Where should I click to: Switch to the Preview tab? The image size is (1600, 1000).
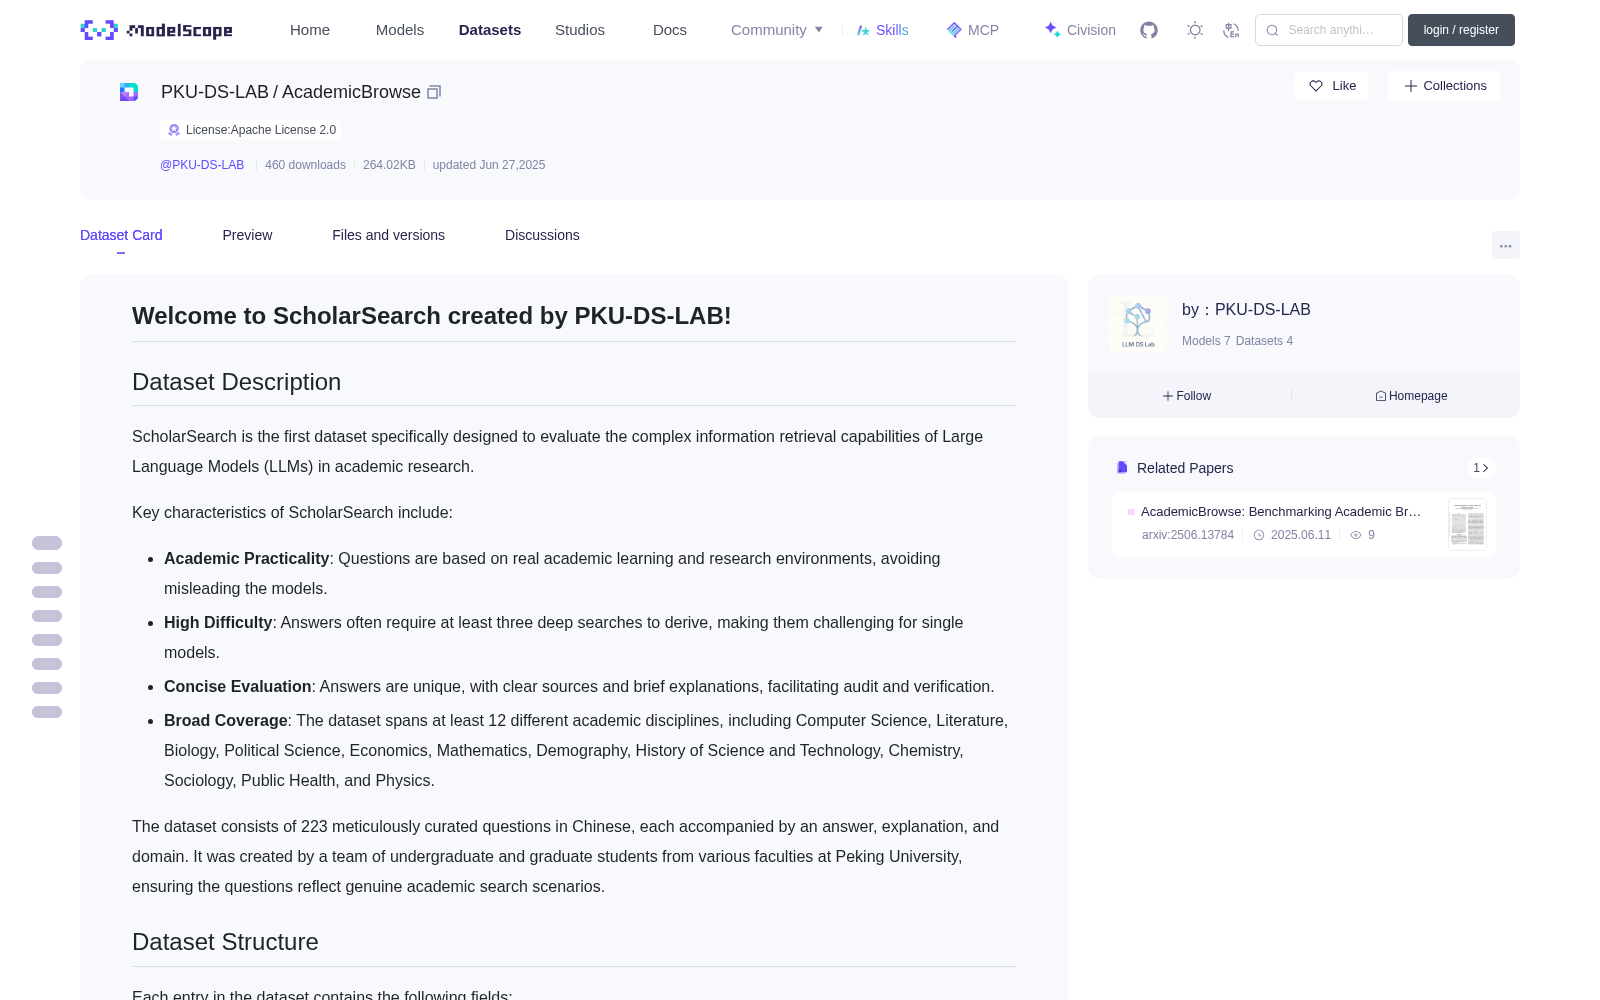247,235
